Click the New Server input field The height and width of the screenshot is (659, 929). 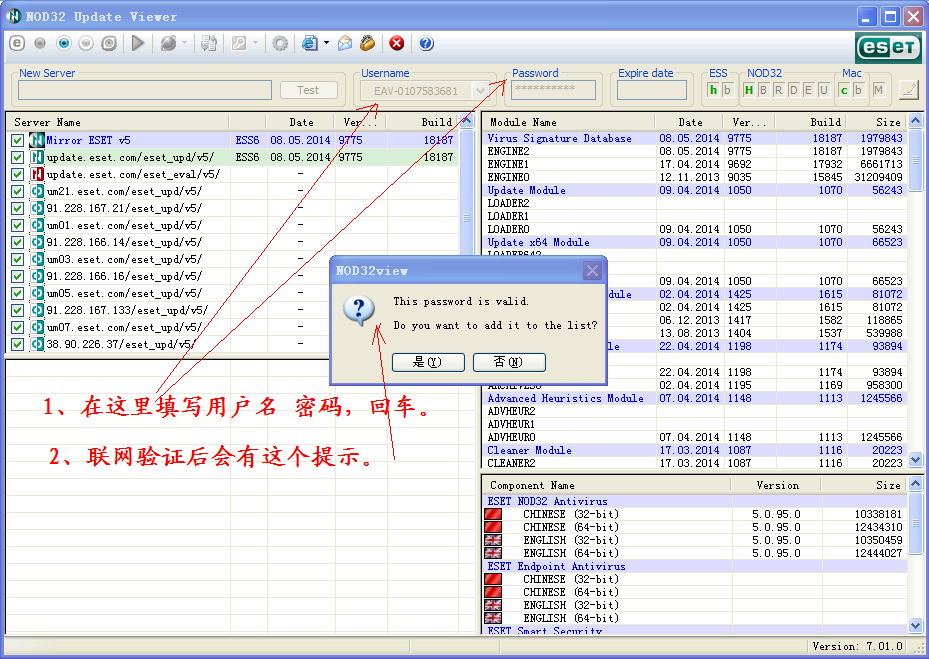point(145,90)
